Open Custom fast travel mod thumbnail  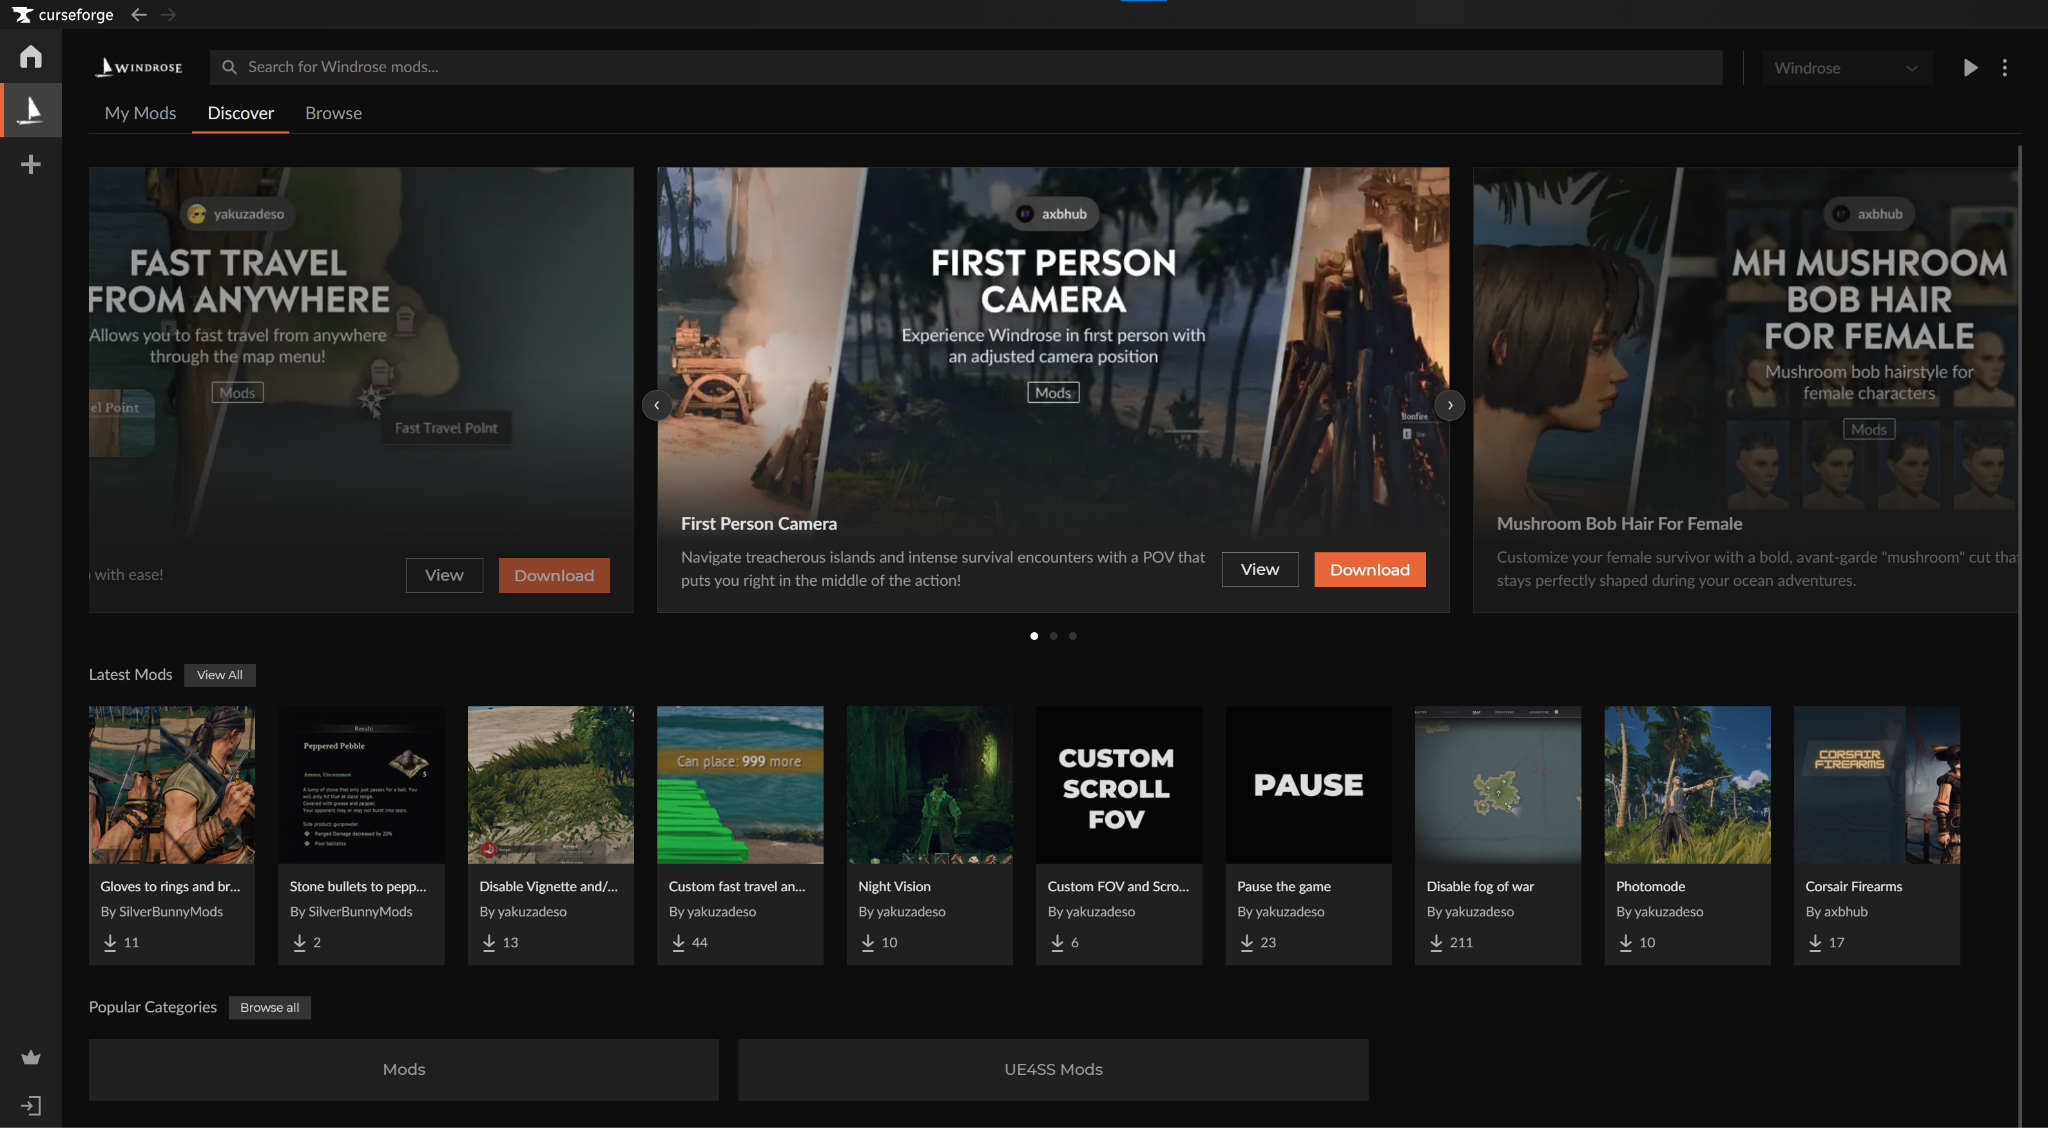[740, 785]
